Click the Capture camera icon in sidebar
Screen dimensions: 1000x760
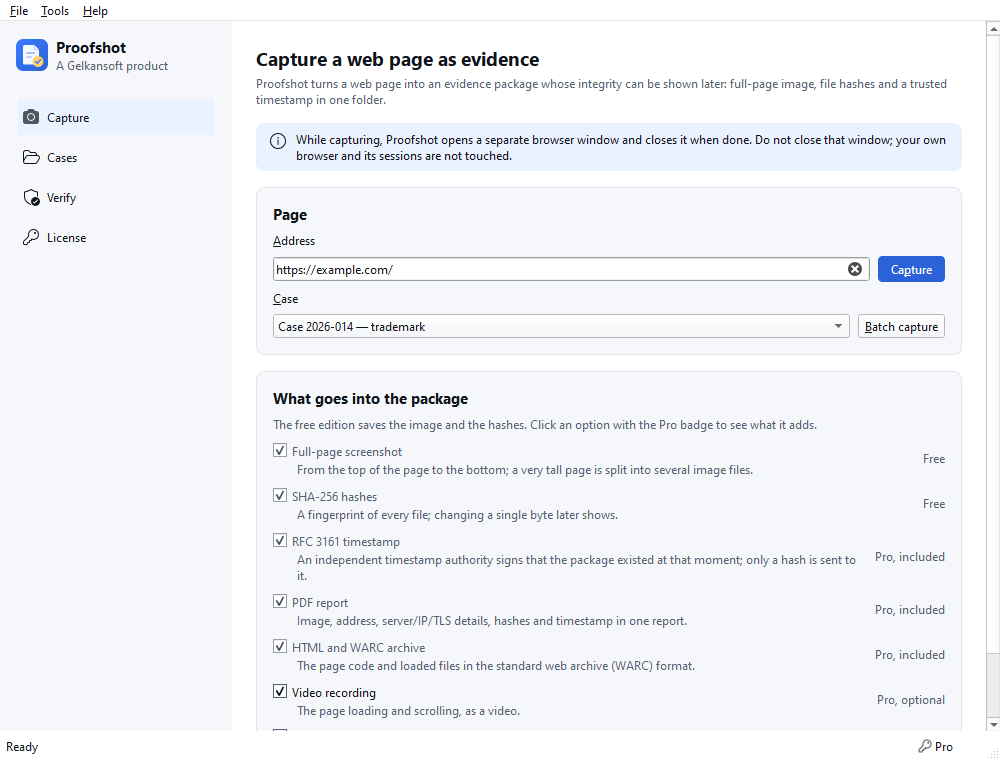coord(31,117)
